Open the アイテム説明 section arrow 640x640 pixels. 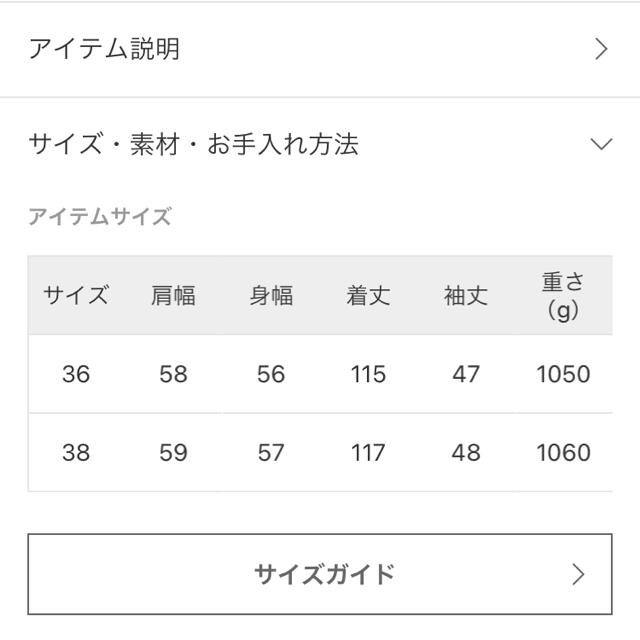point(601,49)
